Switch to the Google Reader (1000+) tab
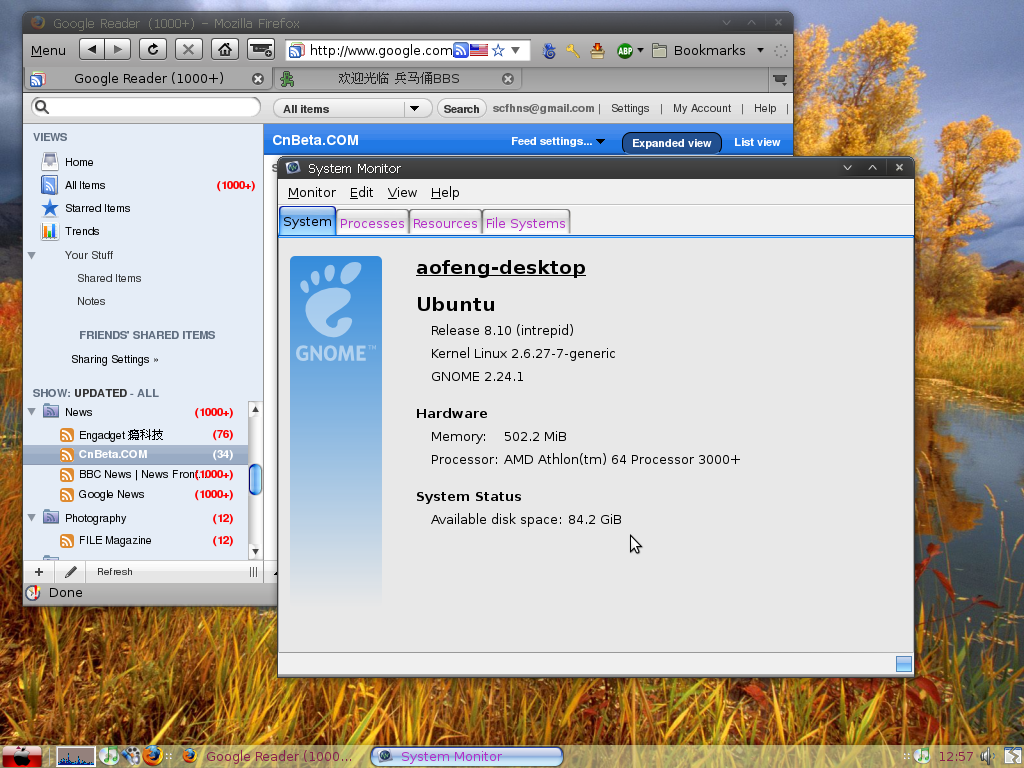This screenshot has height=768, width=1024. (x=148, y=78)
